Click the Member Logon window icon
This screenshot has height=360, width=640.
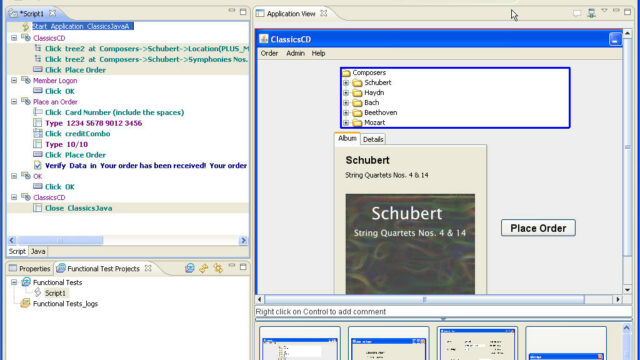[x=26, y=80]
